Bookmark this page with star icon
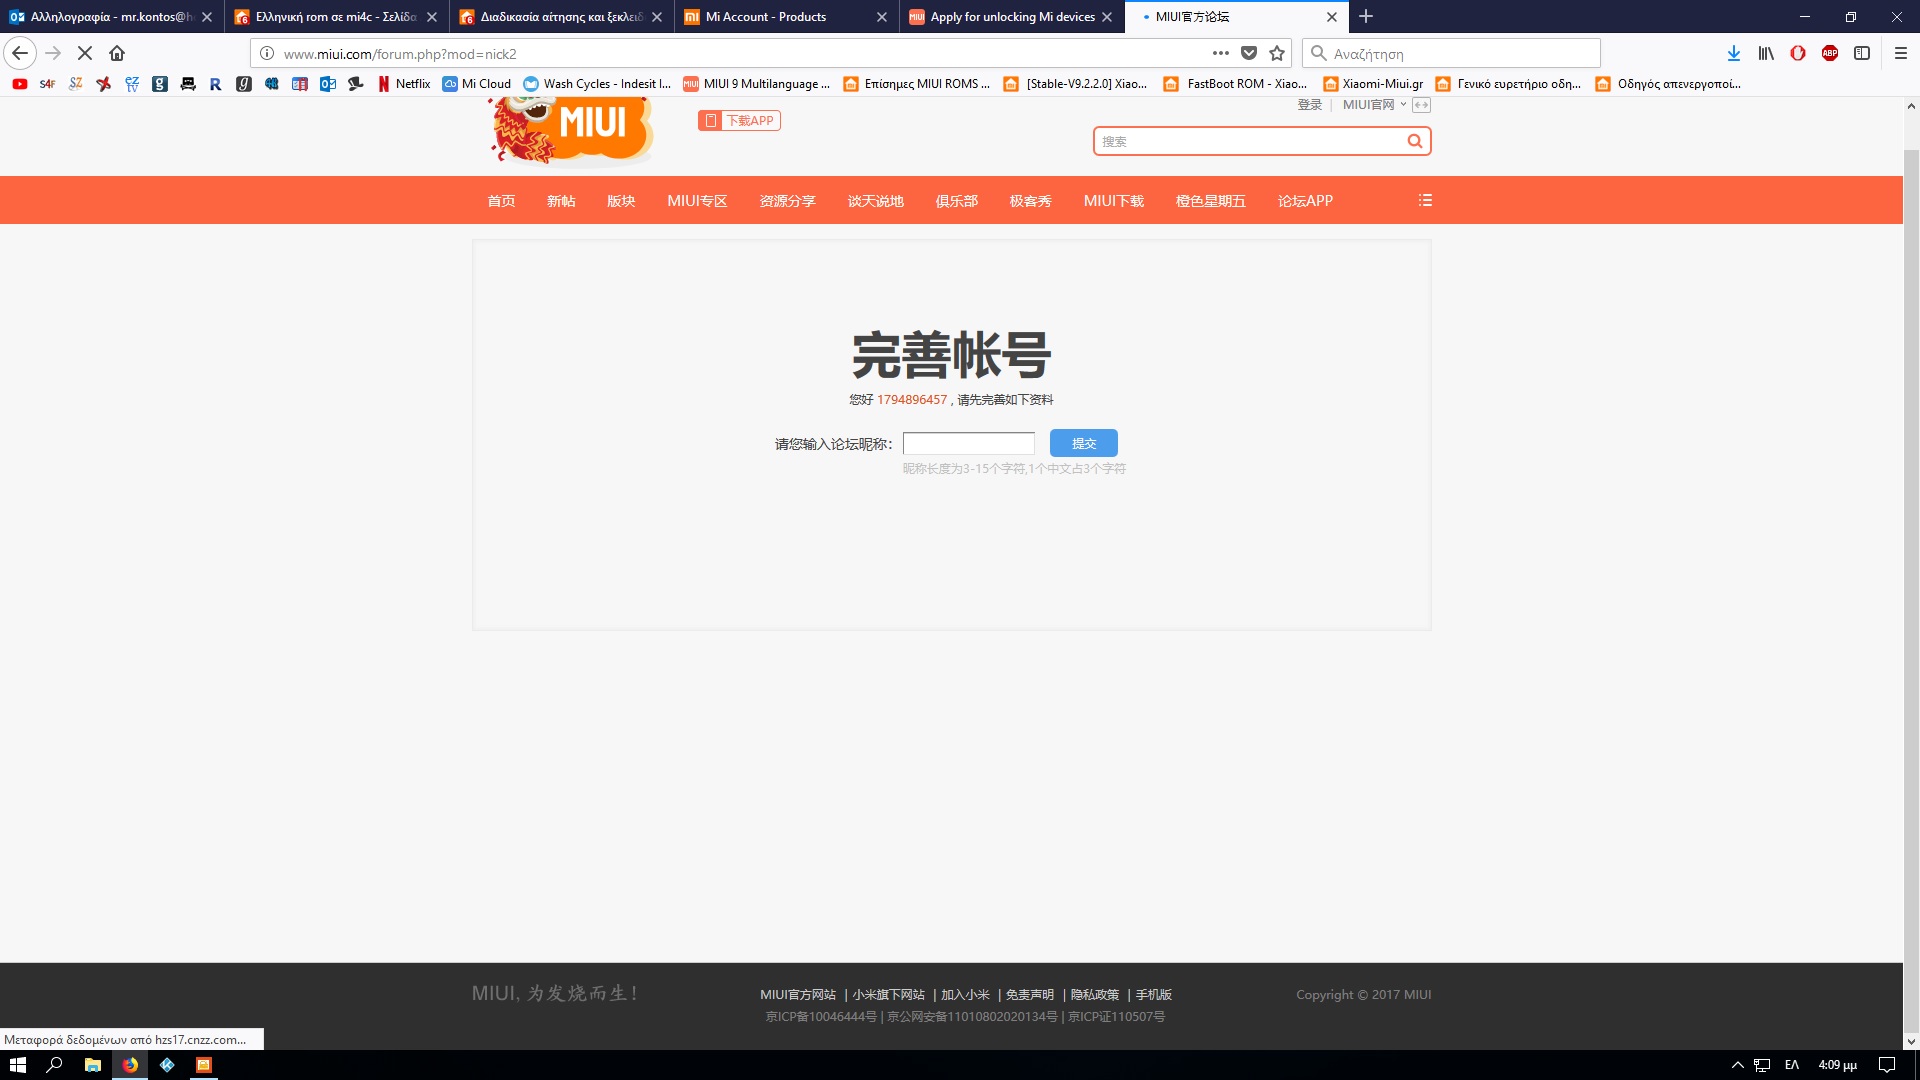 [x=1277, y=54]
